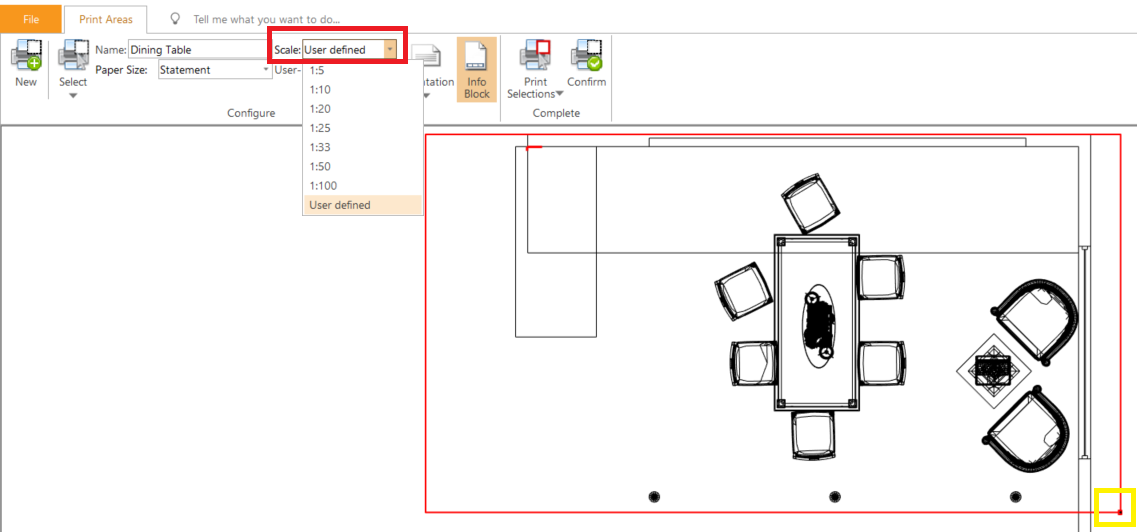Image resolution: width=1137 pixels, height=532 pixels.
Task: Edit the Name field containing Dining Table
Action: click(x=197, y=50)
